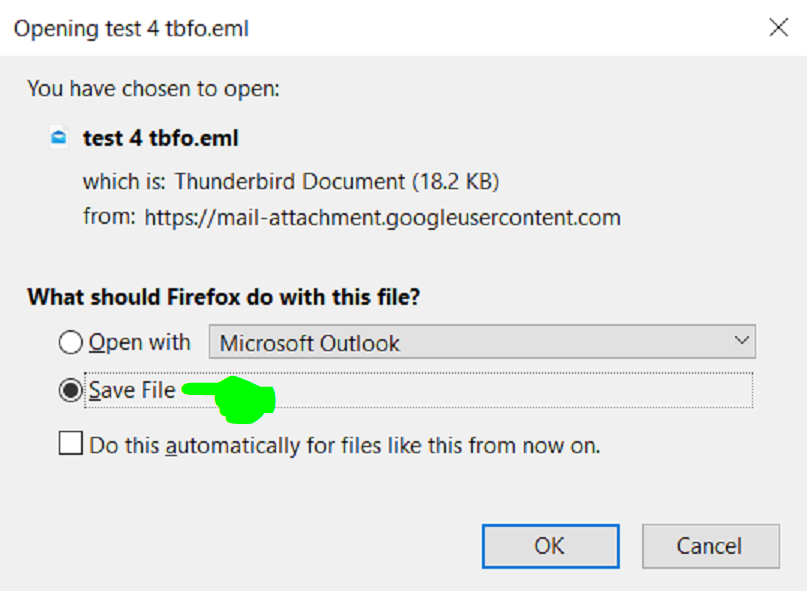
Task: Select the Save File radio button
Action: click(70, 390)
